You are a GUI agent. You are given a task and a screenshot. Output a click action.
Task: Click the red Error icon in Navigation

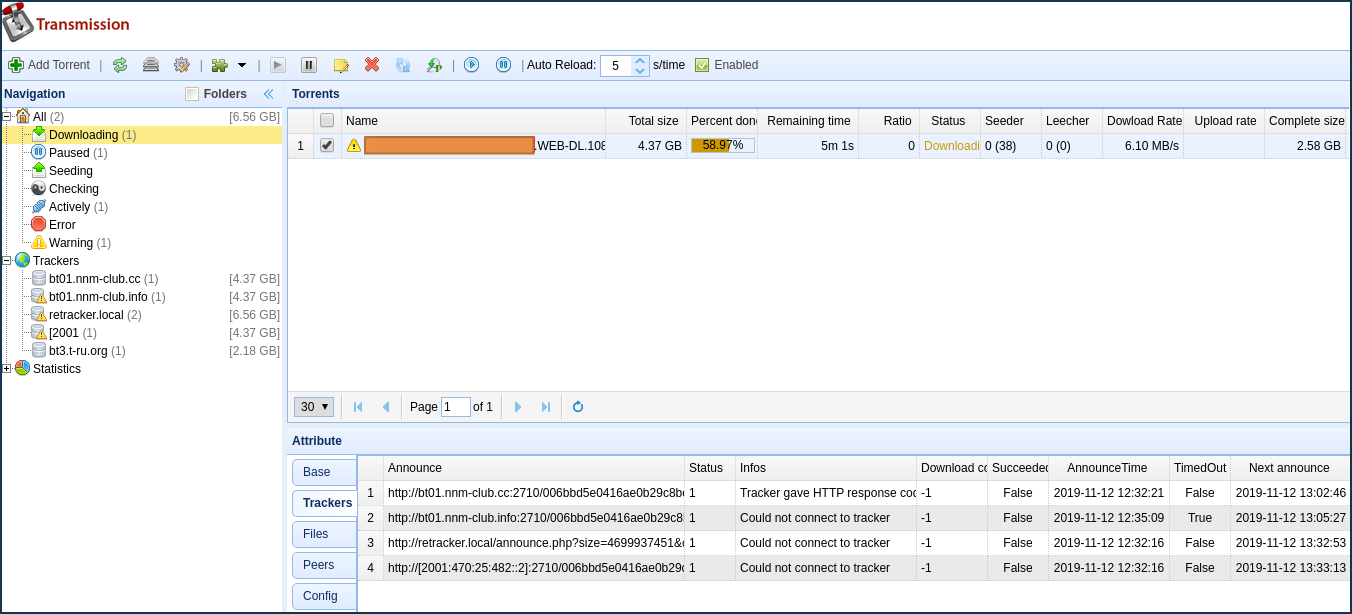tap(39, 224)
